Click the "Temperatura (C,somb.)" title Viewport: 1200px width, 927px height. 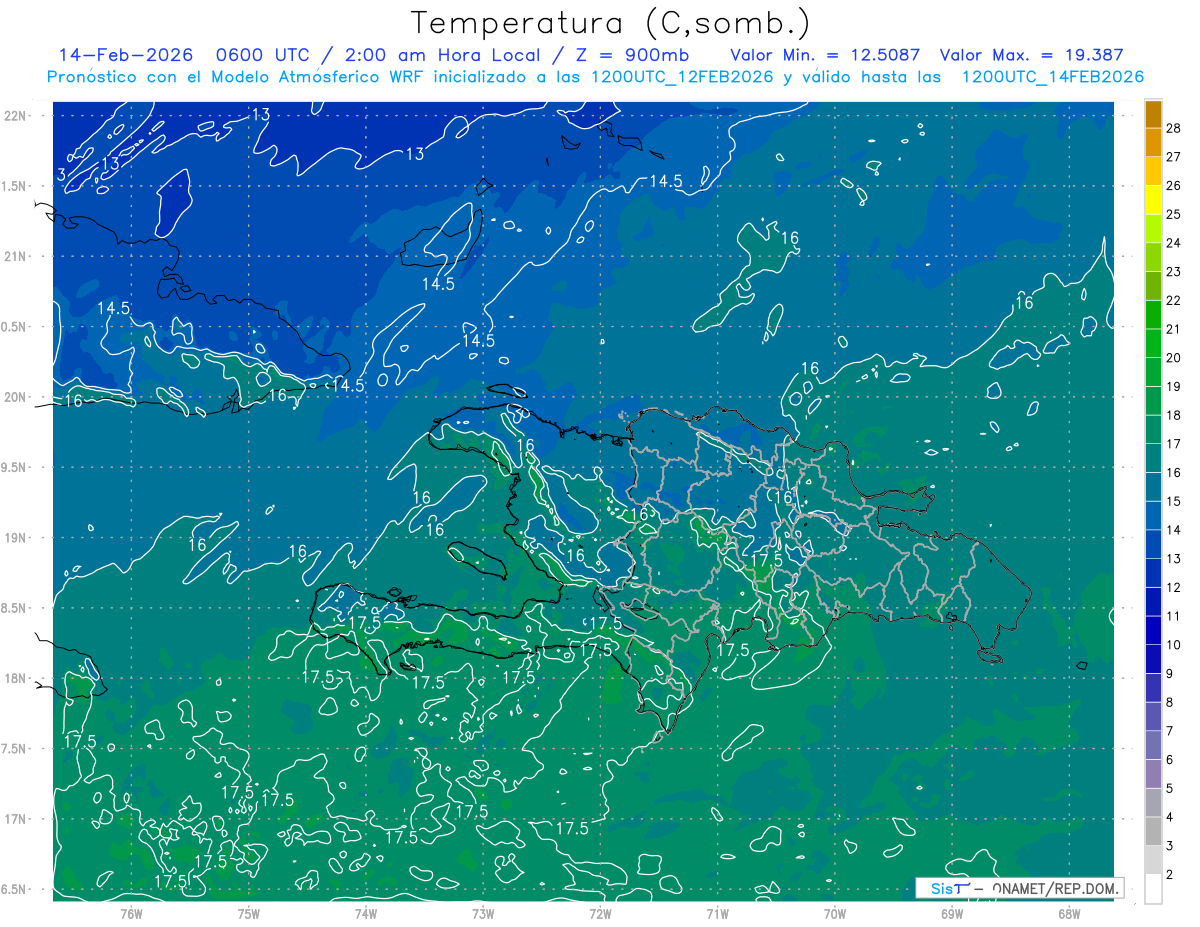pos(610,23)
